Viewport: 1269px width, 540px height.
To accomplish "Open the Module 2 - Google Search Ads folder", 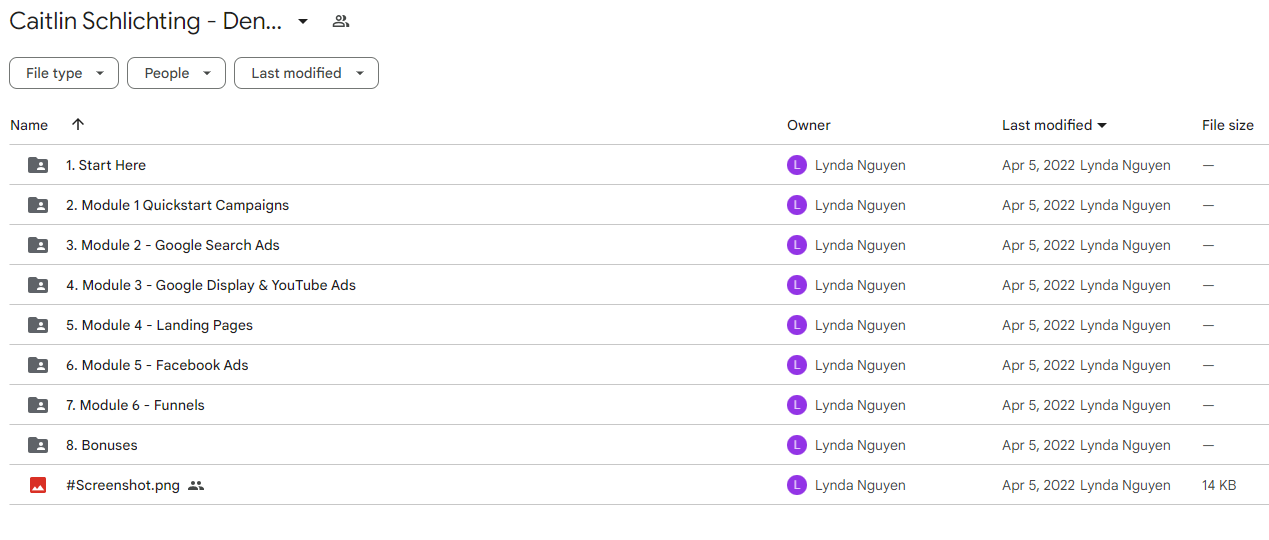I will (173, 245).
